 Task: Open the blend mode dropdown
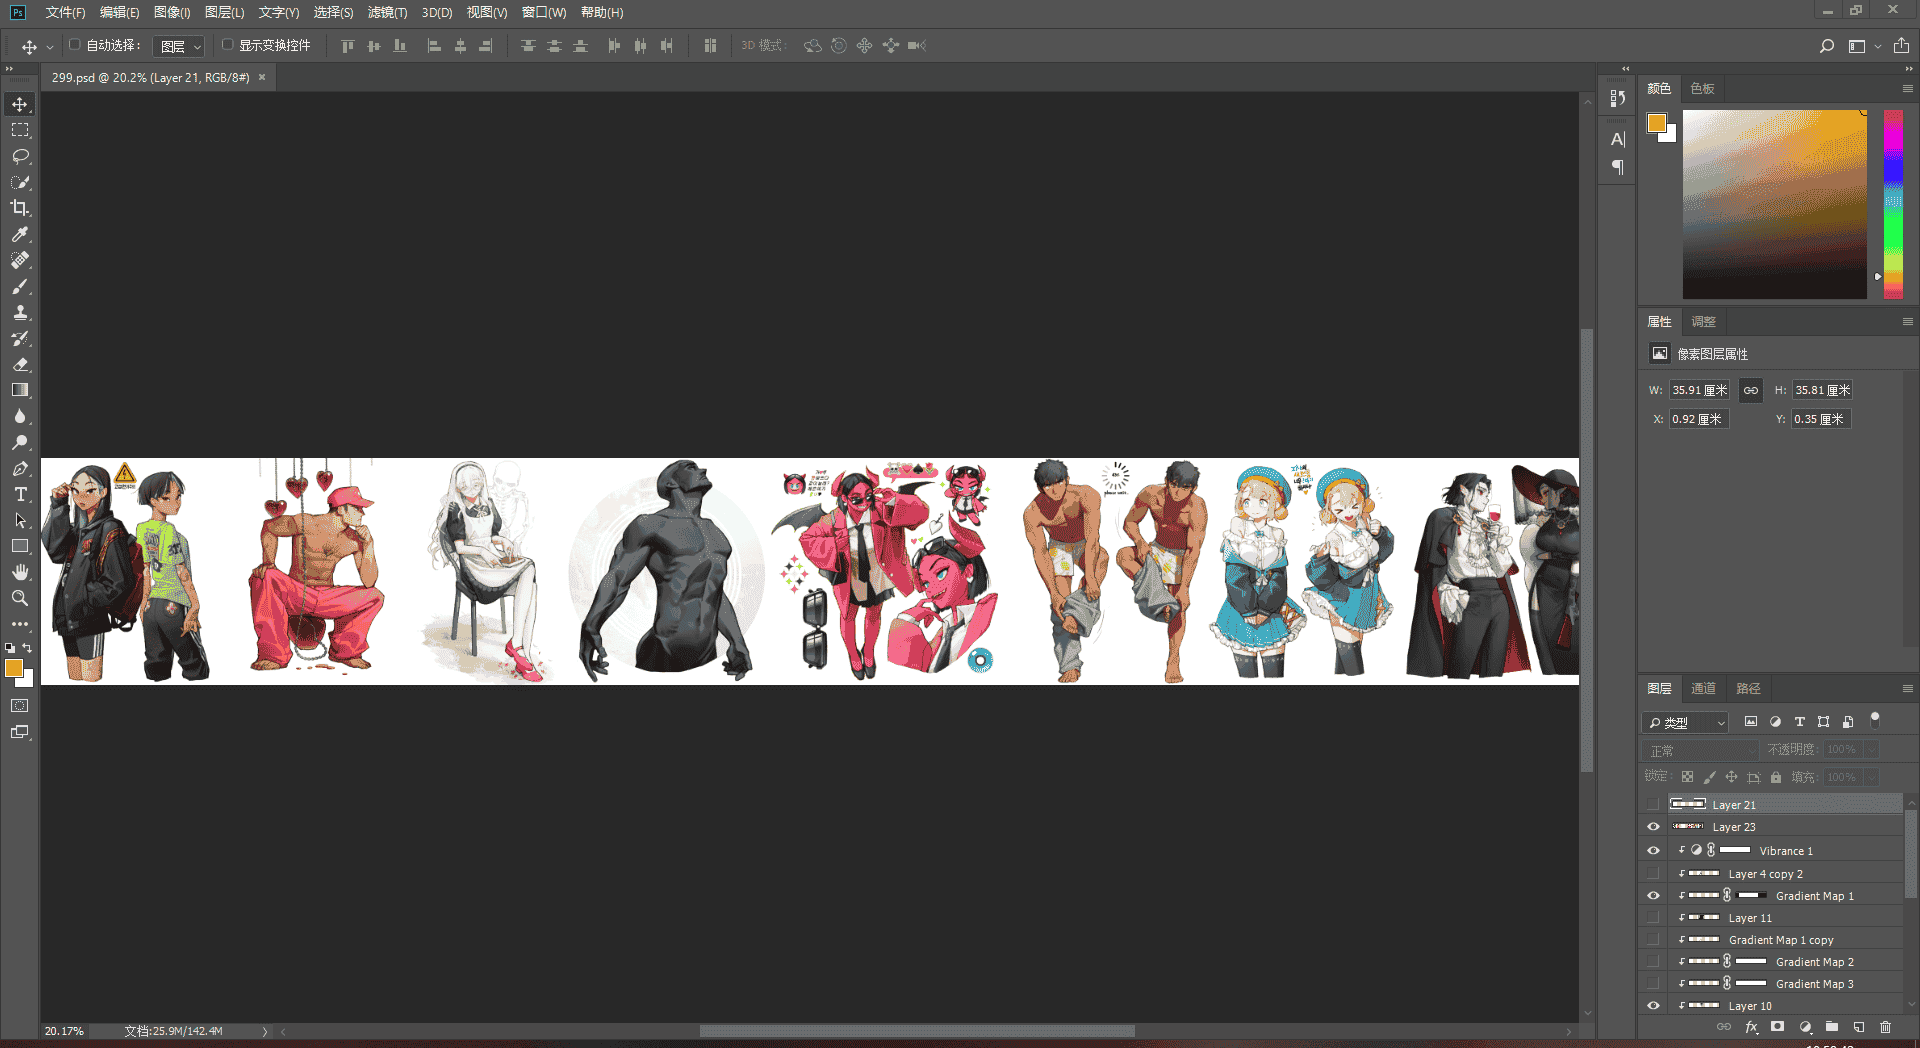[1700, 750]
